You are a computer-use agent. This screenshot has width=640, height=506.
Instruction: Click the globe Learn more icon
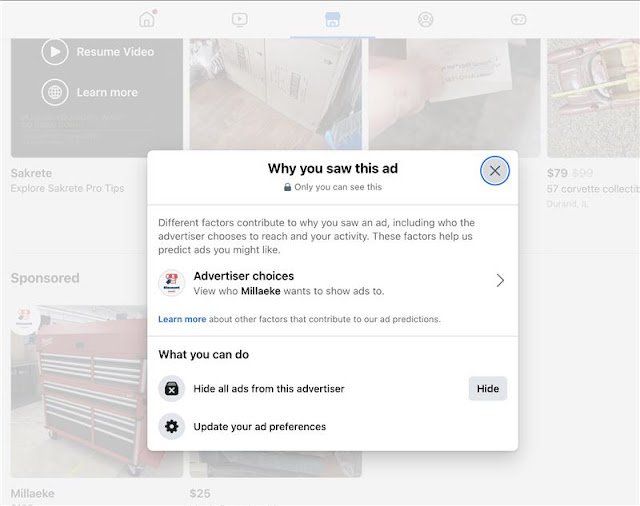(55, 92)
